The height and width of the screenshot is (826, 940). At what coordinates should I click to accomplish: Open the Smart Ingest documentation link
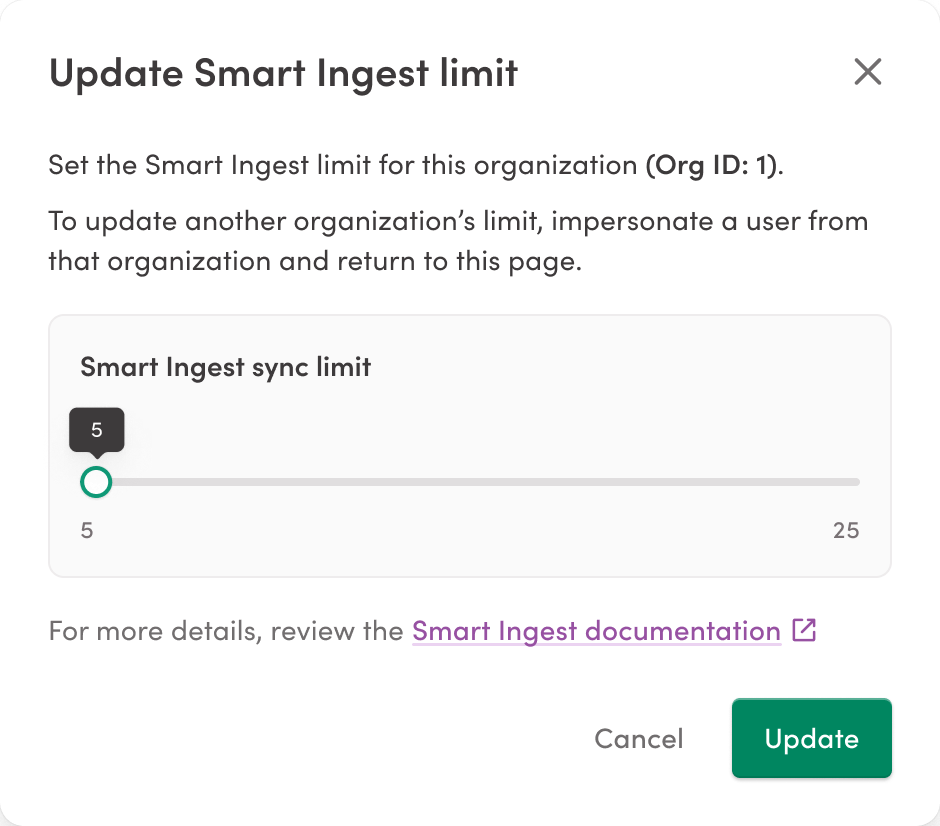[596, 630]
